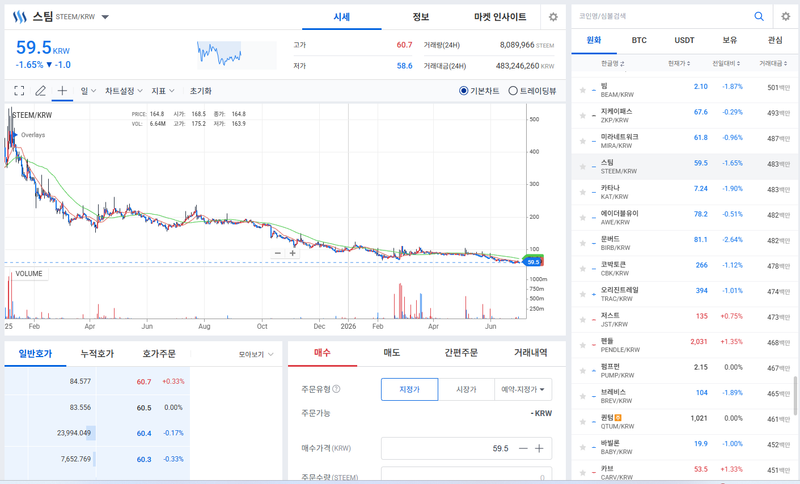Choose 지정가 limit order button
The image size is (800, 484).
[x=409, y=389]
